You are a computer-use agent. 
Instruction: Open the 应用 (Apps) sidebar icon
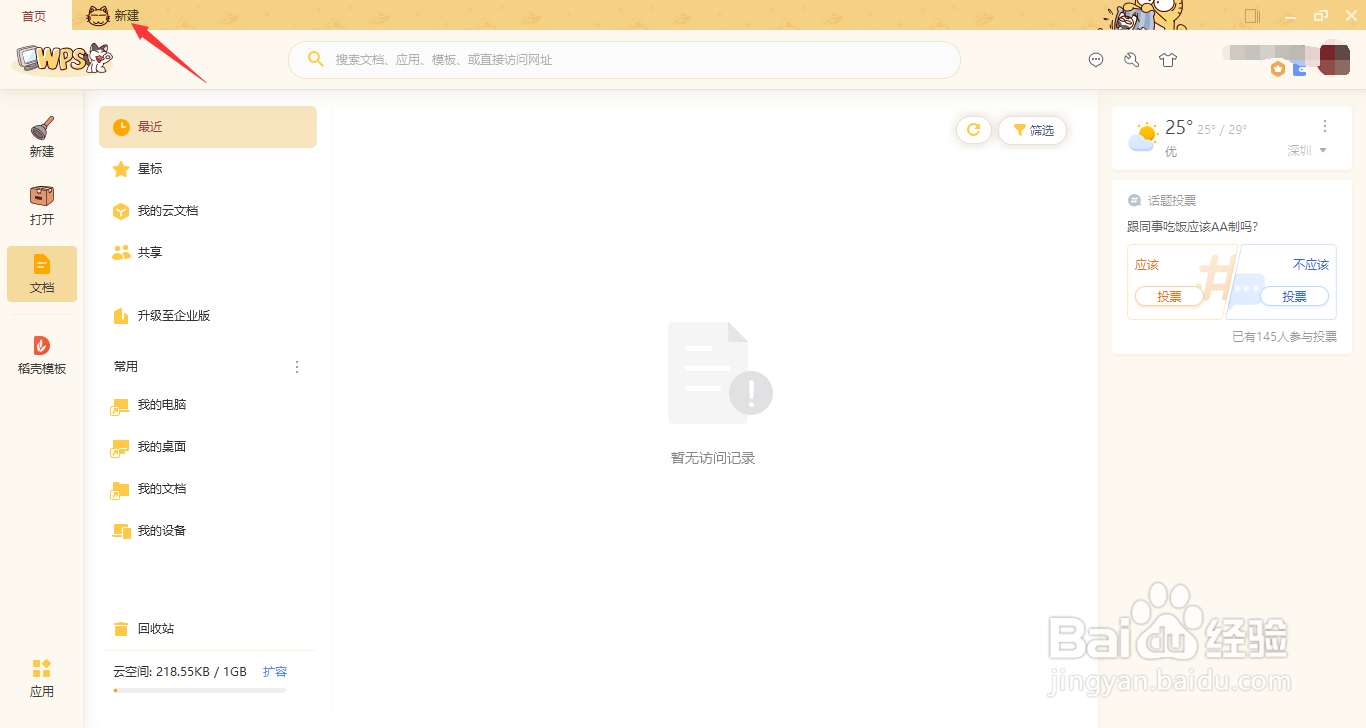pos(41,678)
